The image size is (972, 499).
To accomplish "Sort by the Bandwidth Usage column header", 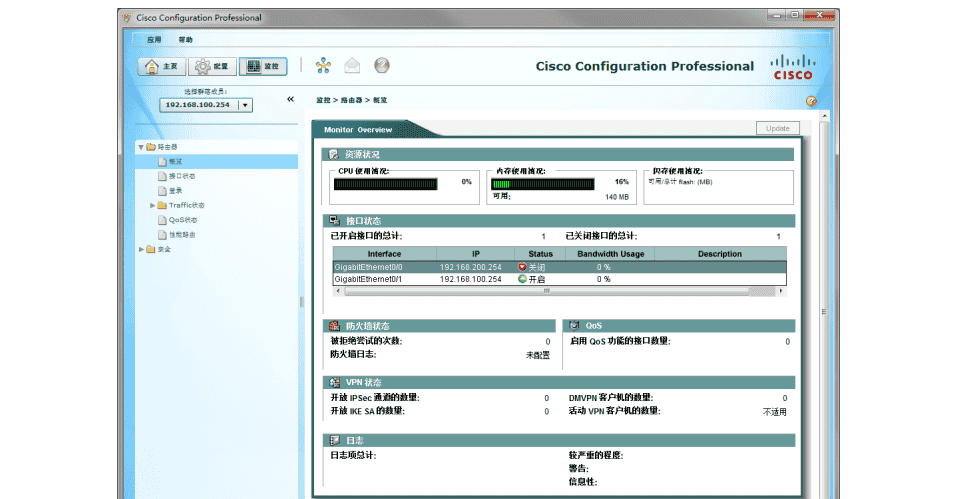I will coord(611,254).
